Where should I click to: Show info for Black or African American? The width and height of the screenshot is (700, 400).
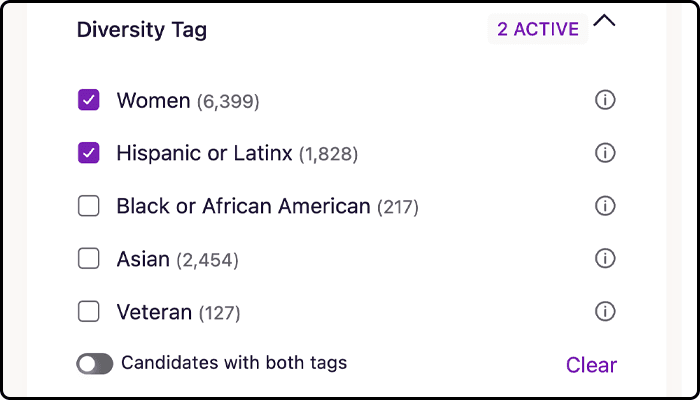point(604,206)
